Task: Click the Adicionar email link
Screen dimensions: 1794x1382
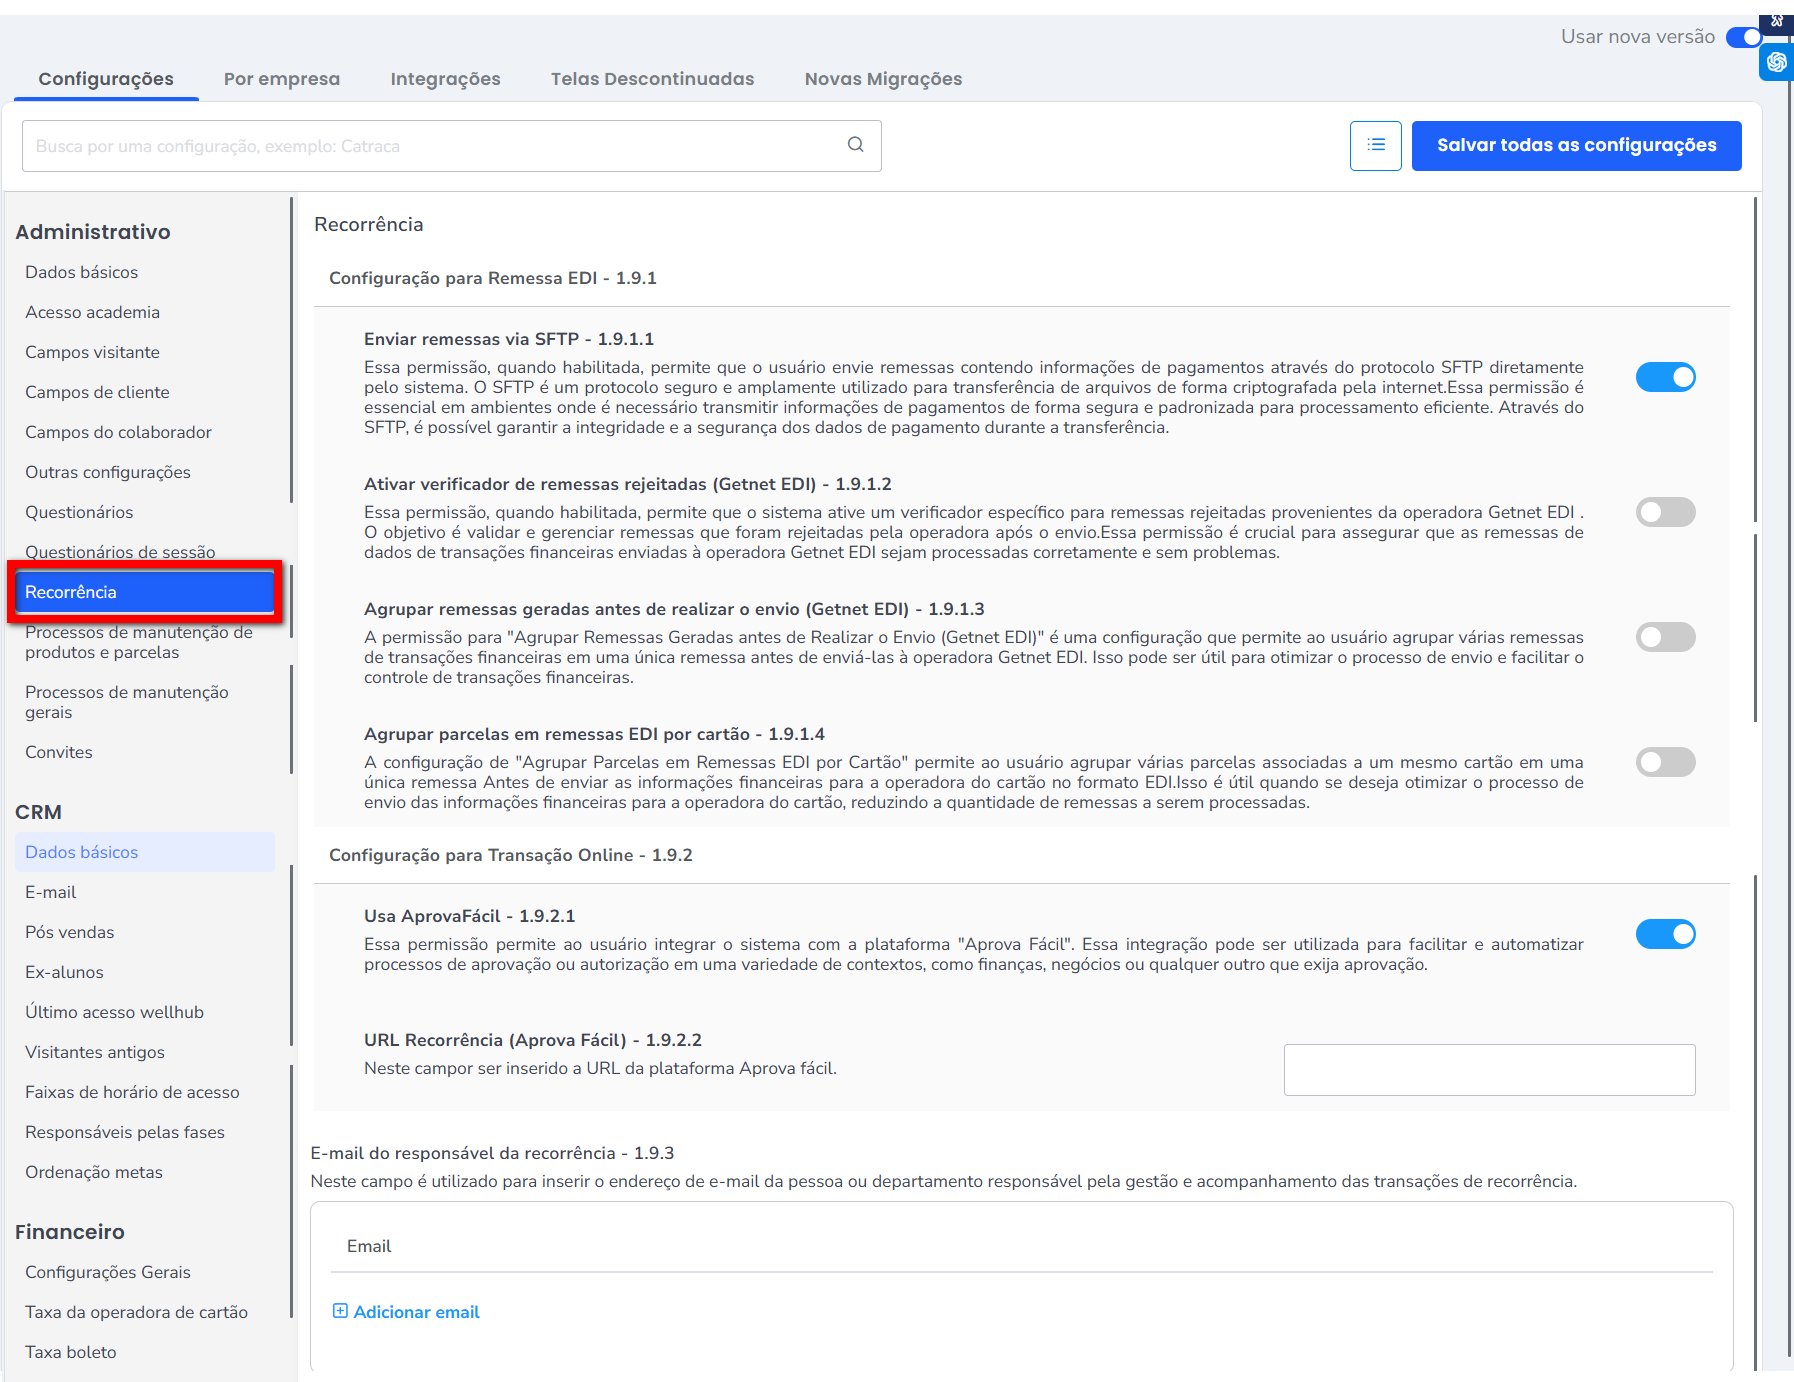Action: 416,1312
